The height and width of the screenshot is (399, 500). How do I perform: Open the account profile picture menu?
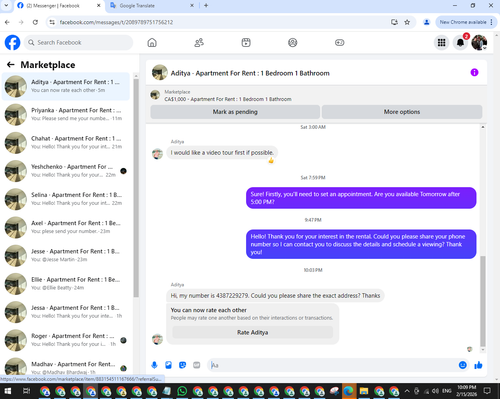479,42
